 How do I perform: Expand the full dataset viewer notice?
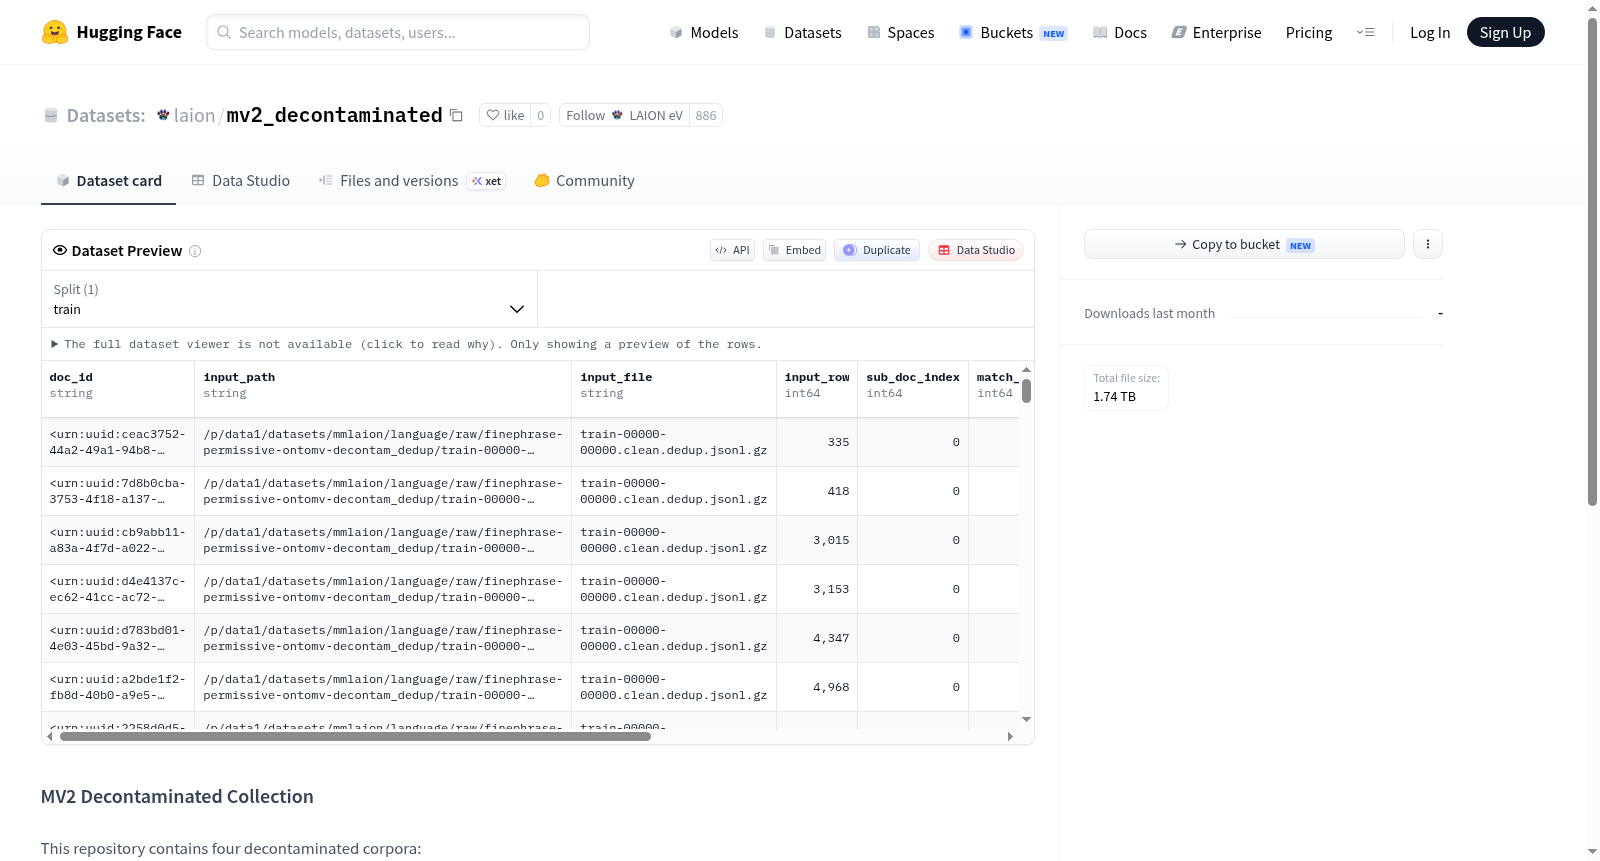(406, 344)
